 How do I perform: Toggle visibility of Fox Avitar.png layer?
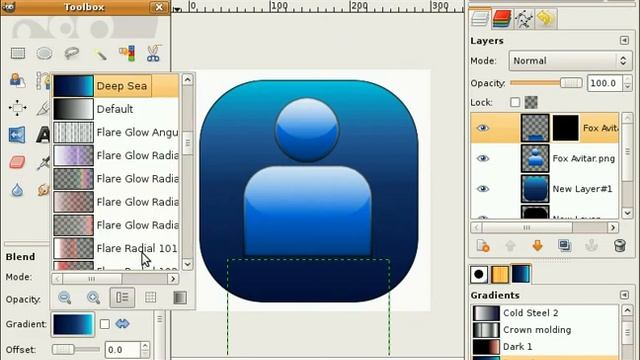point(482,158)
